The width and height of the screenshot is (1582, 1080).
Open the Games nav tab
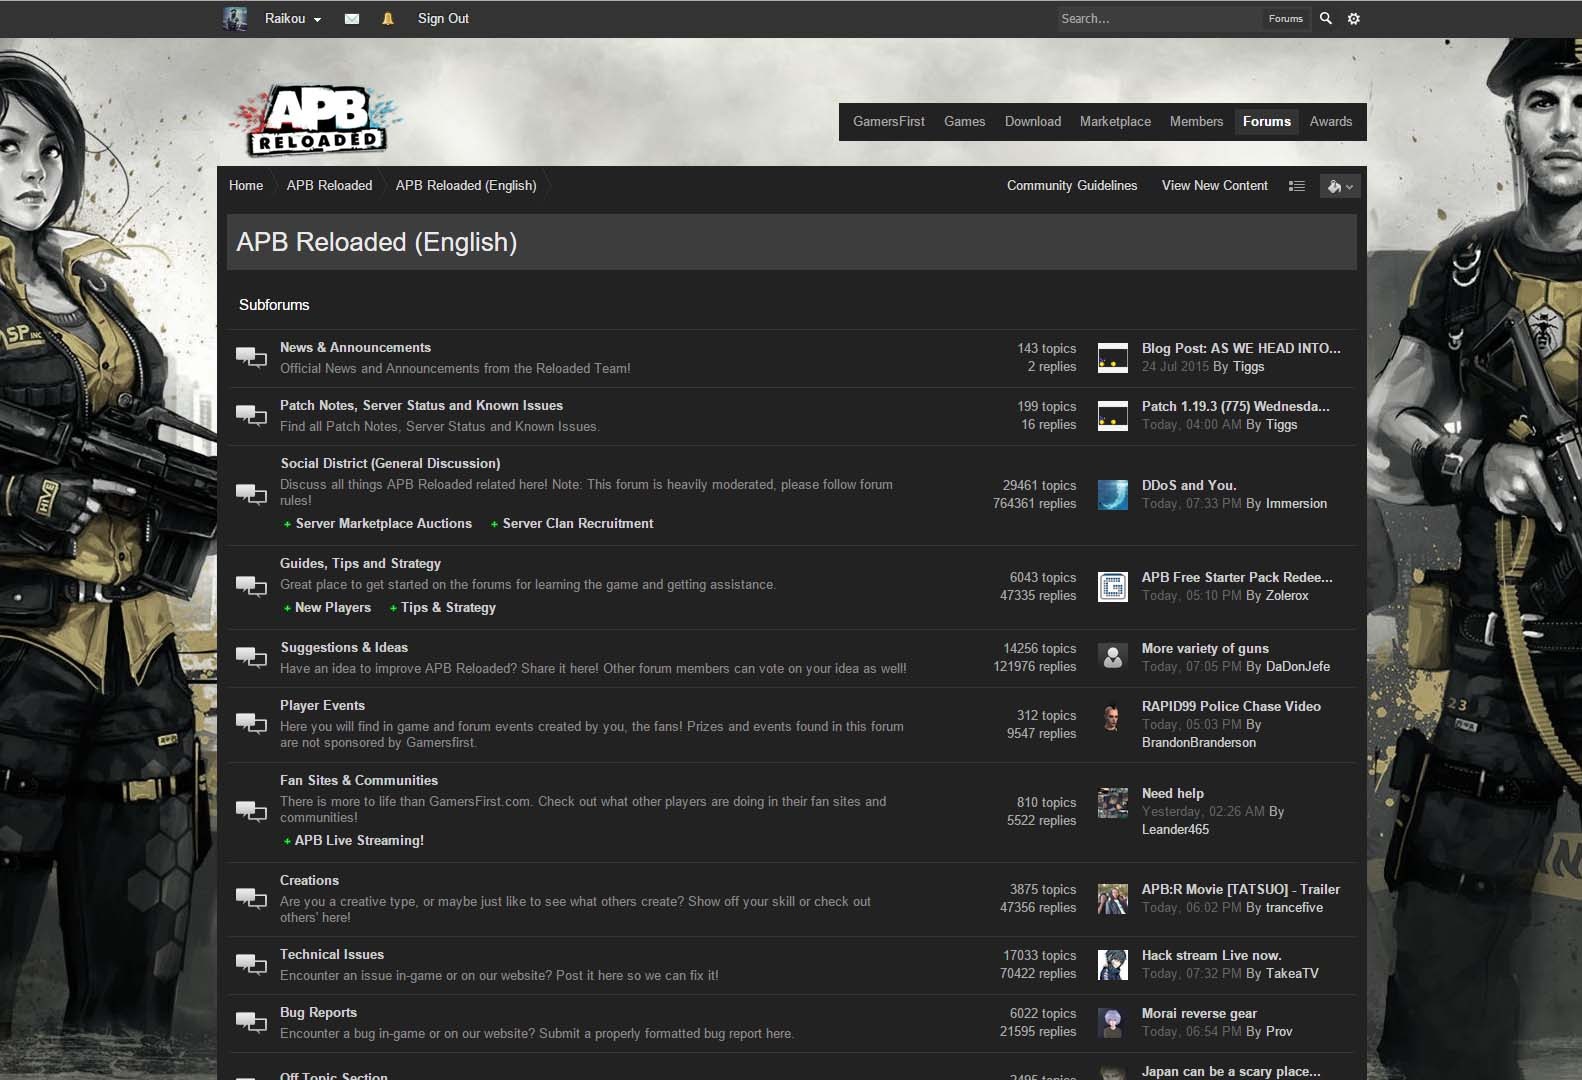965,122
